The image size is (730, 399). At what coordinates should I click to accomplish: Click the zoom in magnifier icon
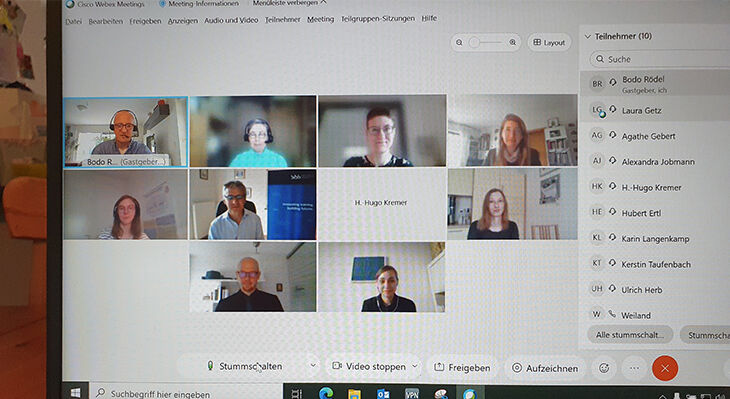pyautogui.click(x=513, y=42)
